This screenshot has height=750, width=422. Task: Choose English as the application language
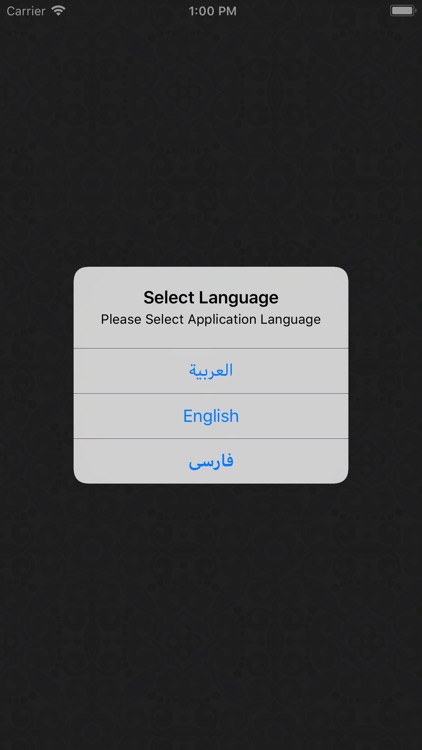[x=211, y=416]
